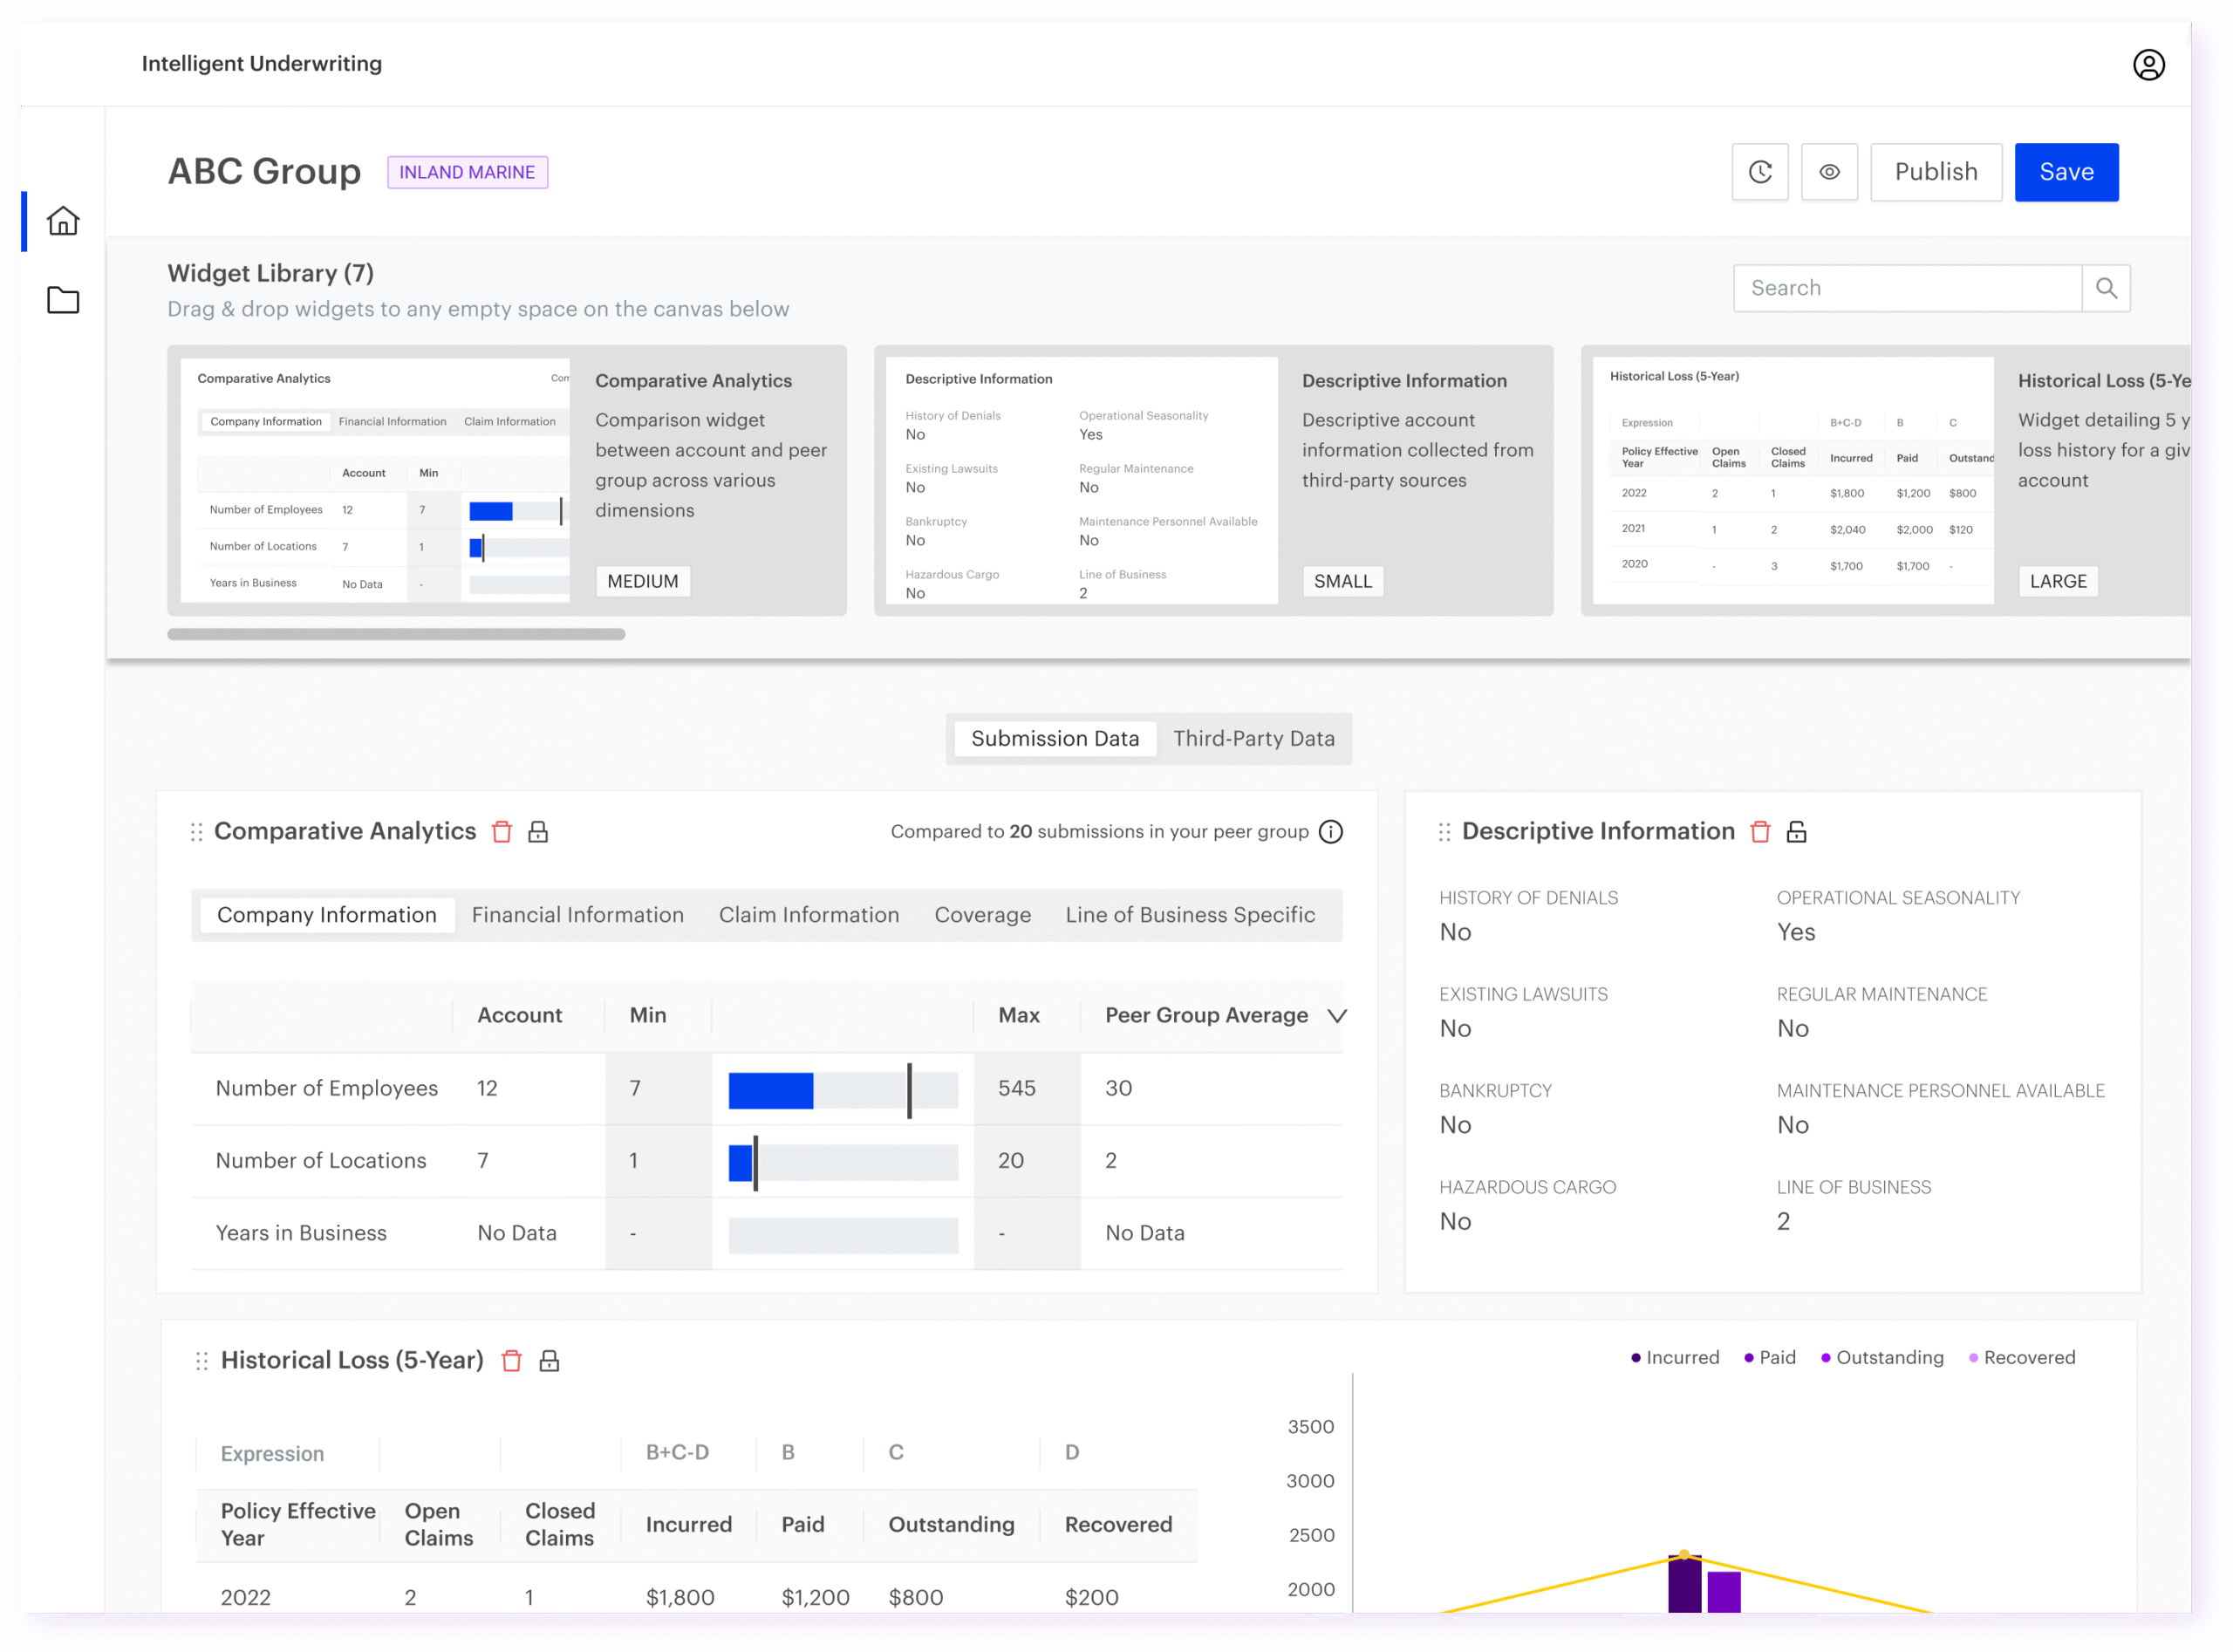View version history via the clock icon
This screenshot has width=2233, height=1652.
pyautogui.click(x=1760, y=171)
